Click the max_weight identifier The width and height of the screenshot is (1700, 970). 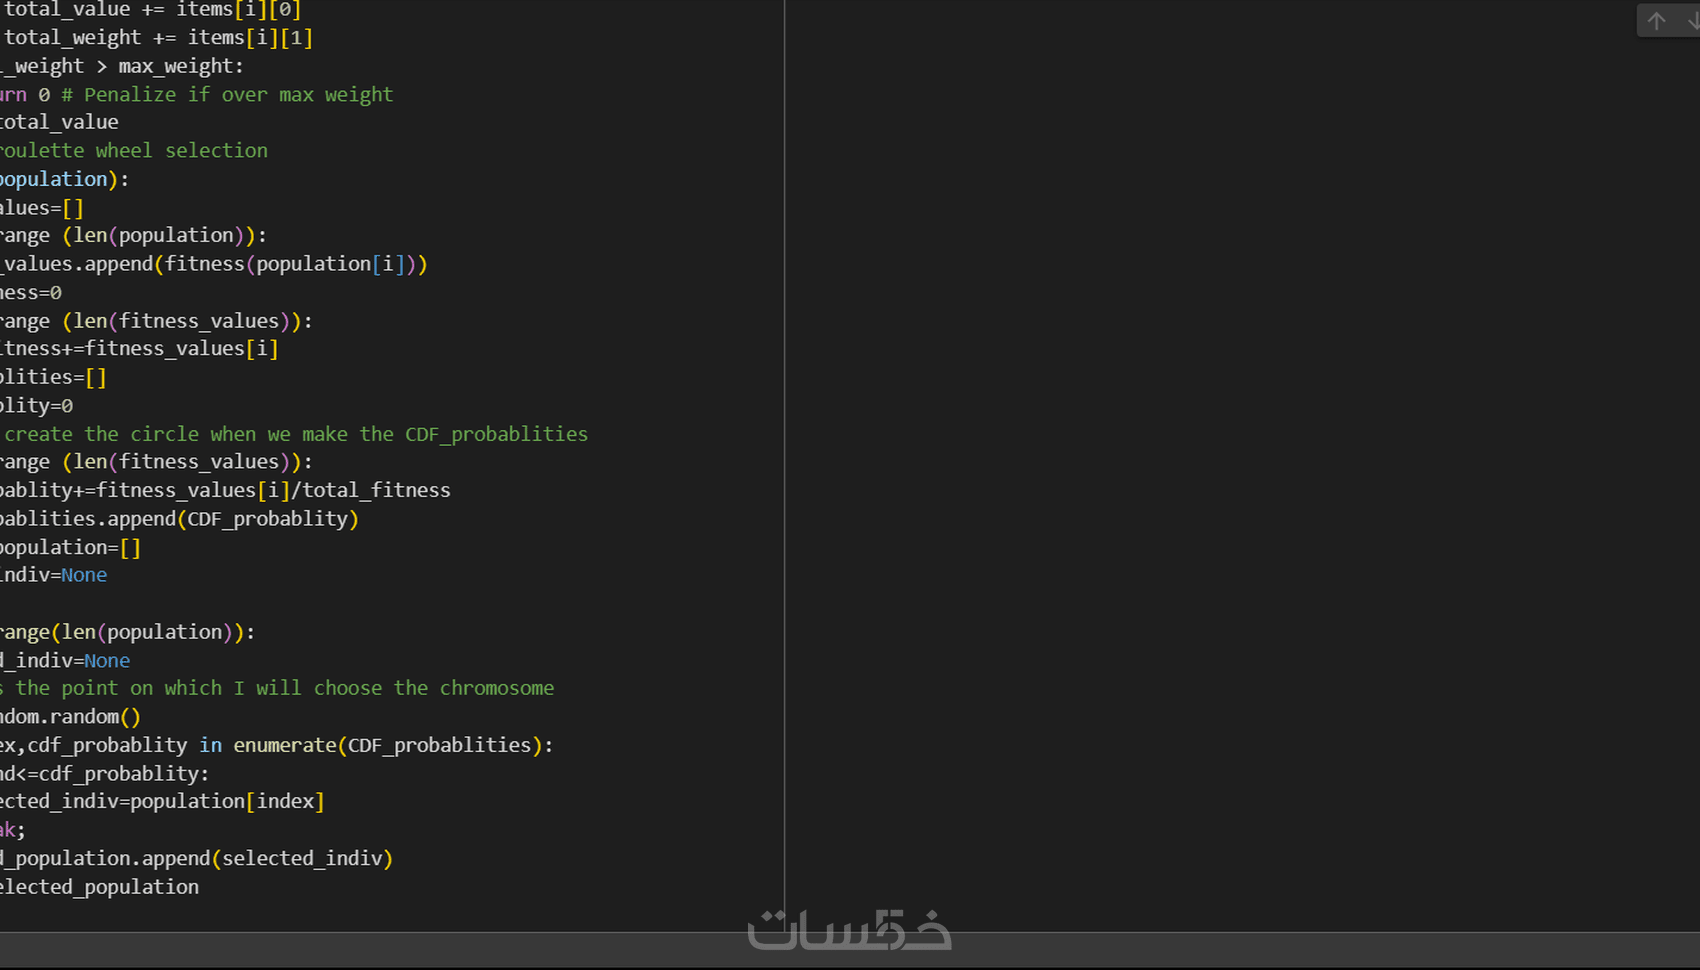[180, 66]
